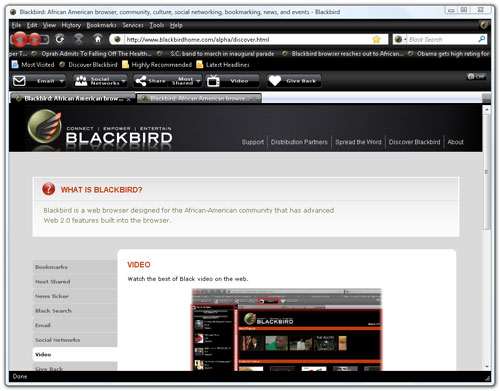The height and width of the screenshot is (391, 500).
Task: Click the video feature screenshot thumbnail
Action: click(x=286, y=330)
